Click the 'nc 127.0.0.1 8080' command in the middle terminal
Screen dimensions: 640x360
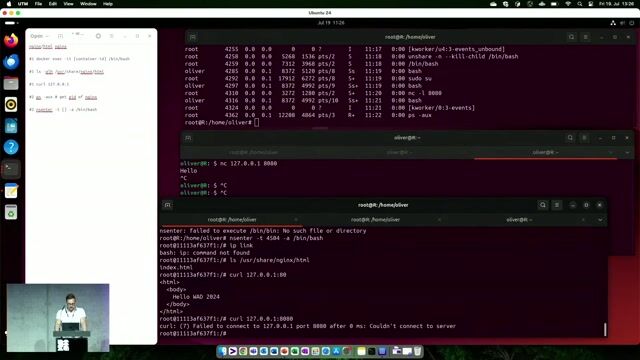(x=248, y=163)
